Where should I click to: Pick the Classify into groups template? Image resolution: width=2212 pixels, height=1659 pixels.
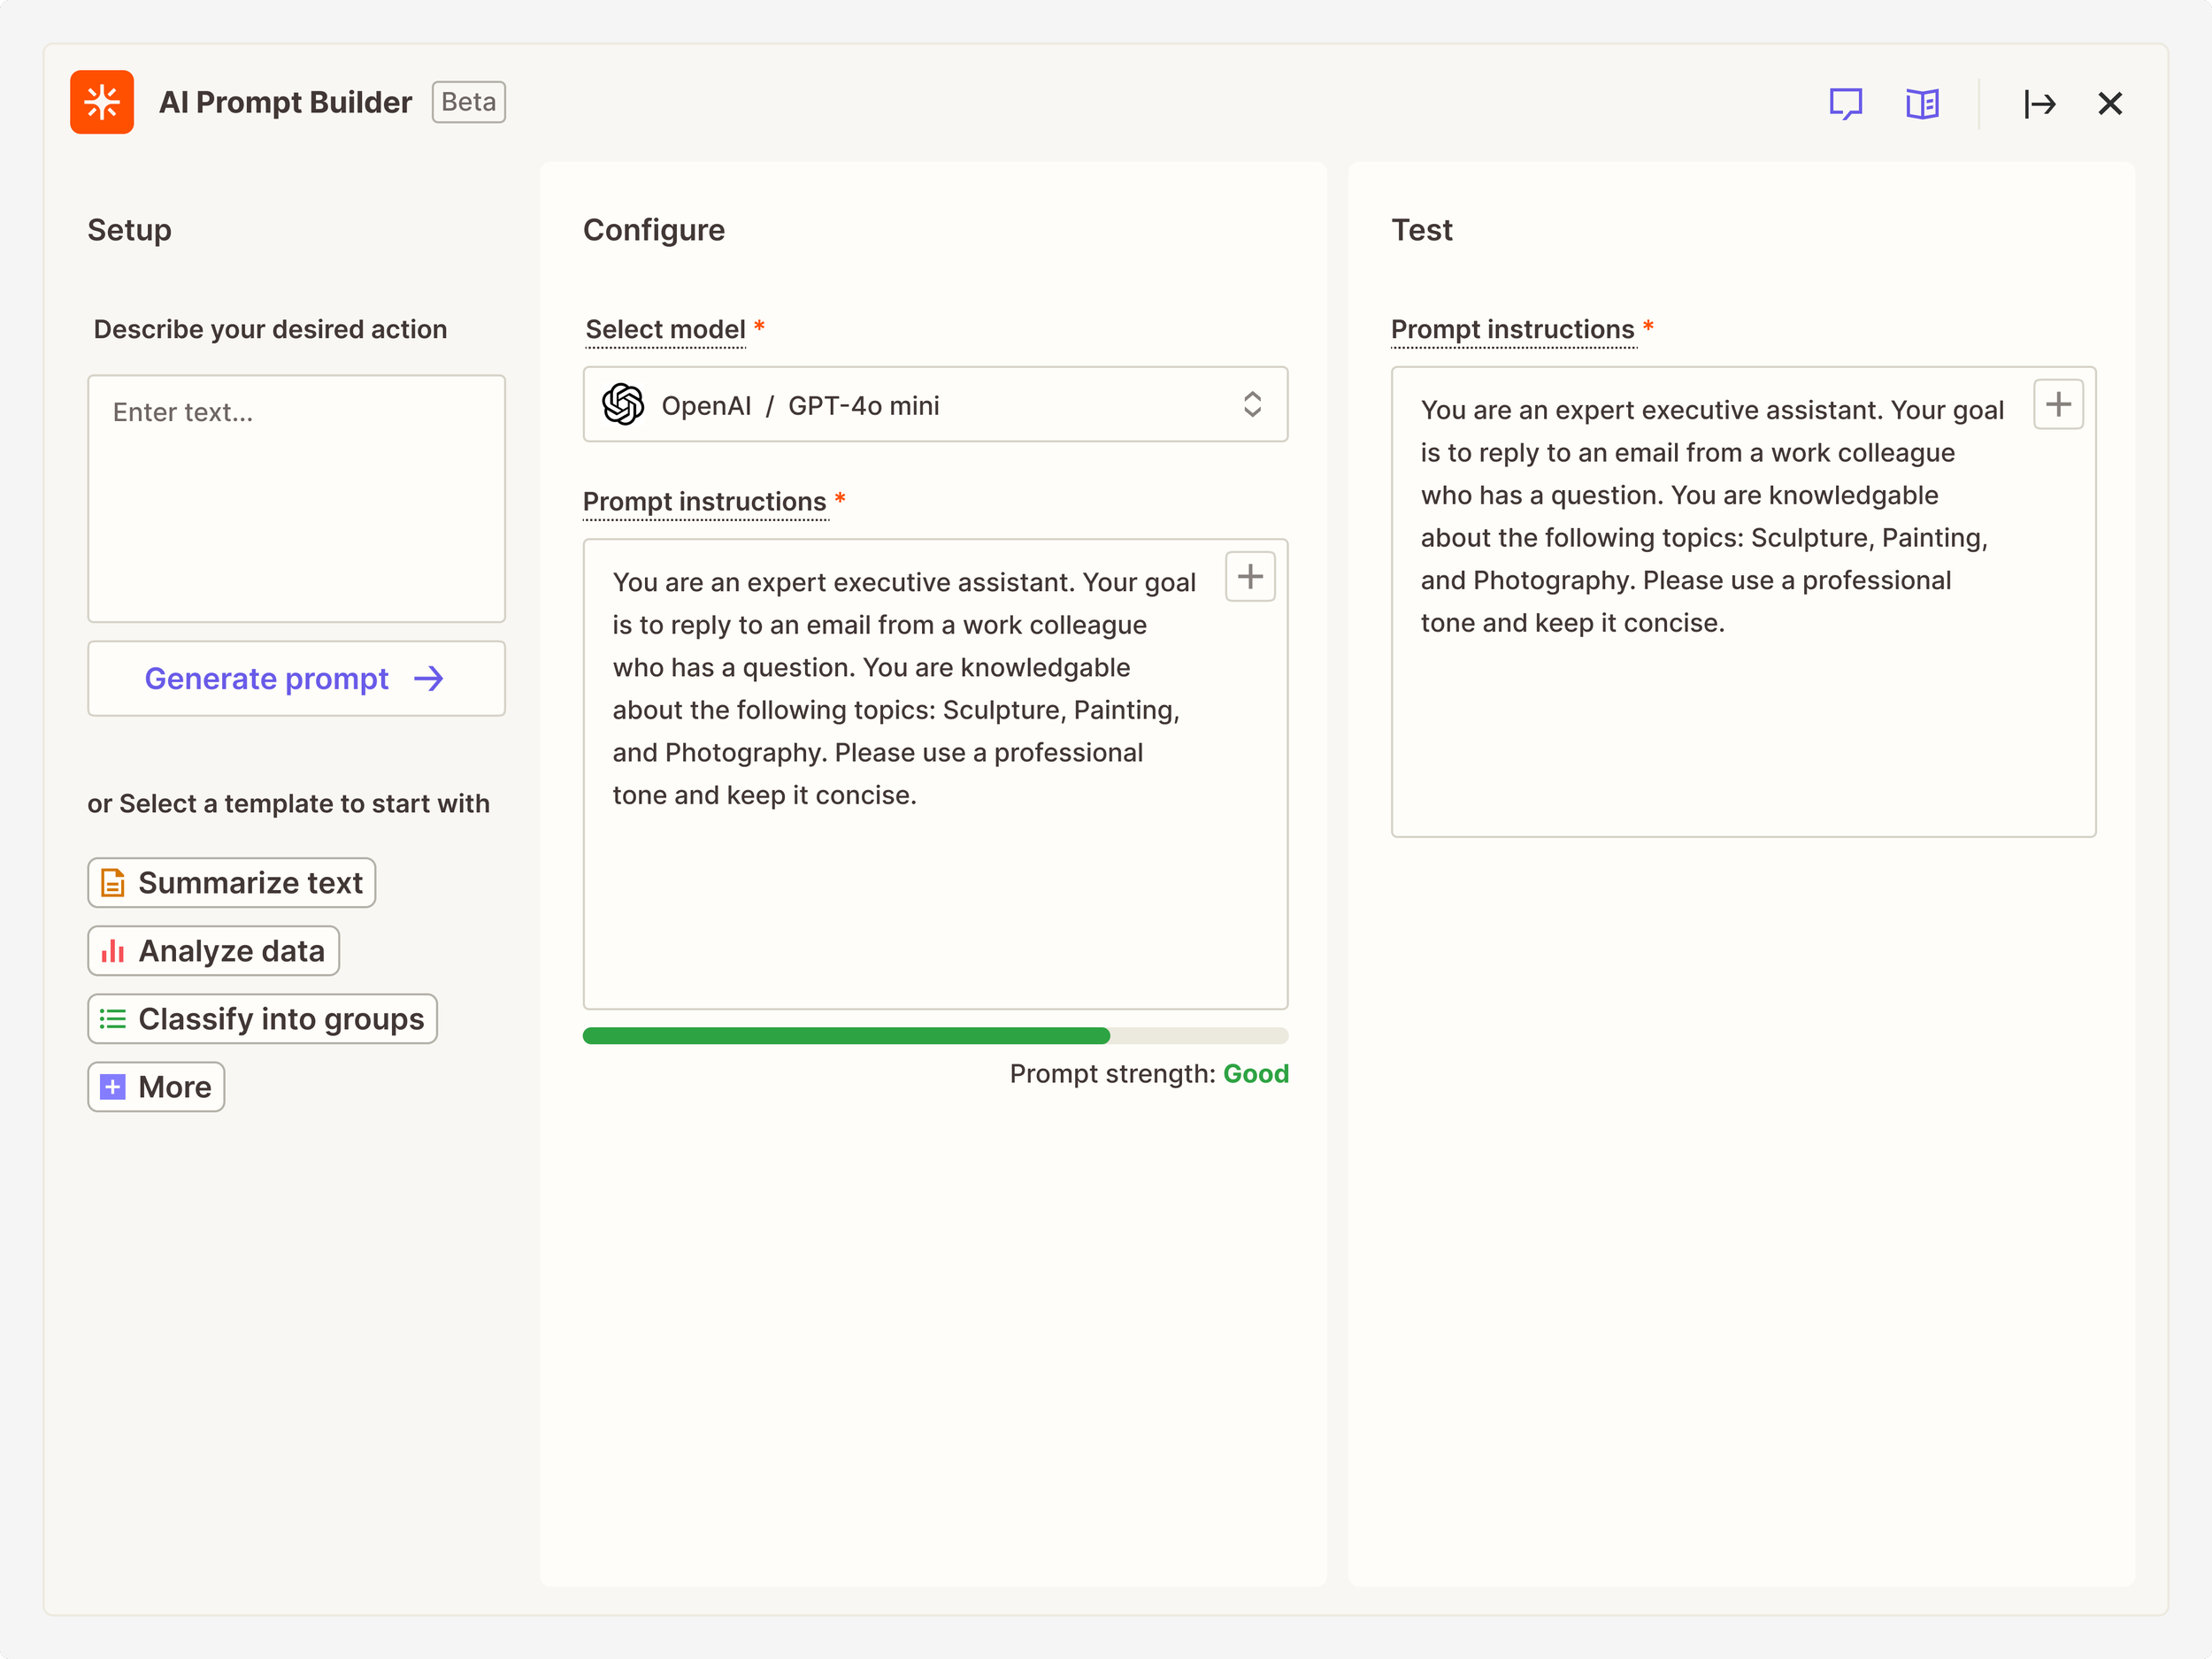pos(262,1019)
